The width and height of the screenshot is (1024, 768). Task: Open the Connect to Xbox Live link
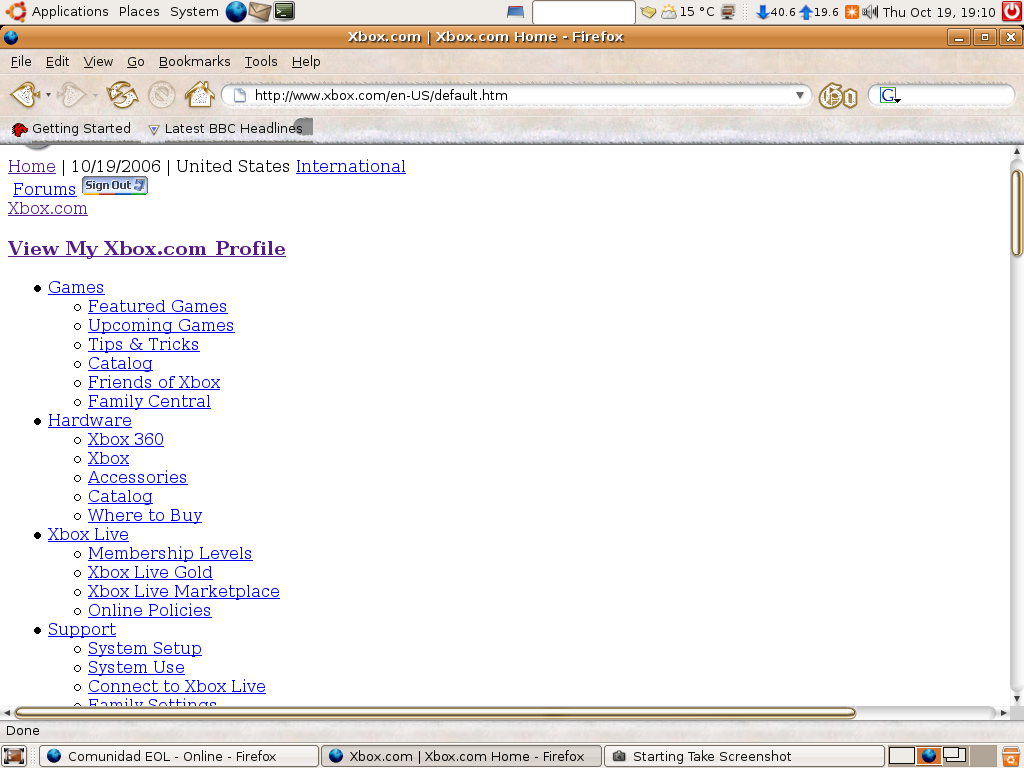(x=176, y=686)
